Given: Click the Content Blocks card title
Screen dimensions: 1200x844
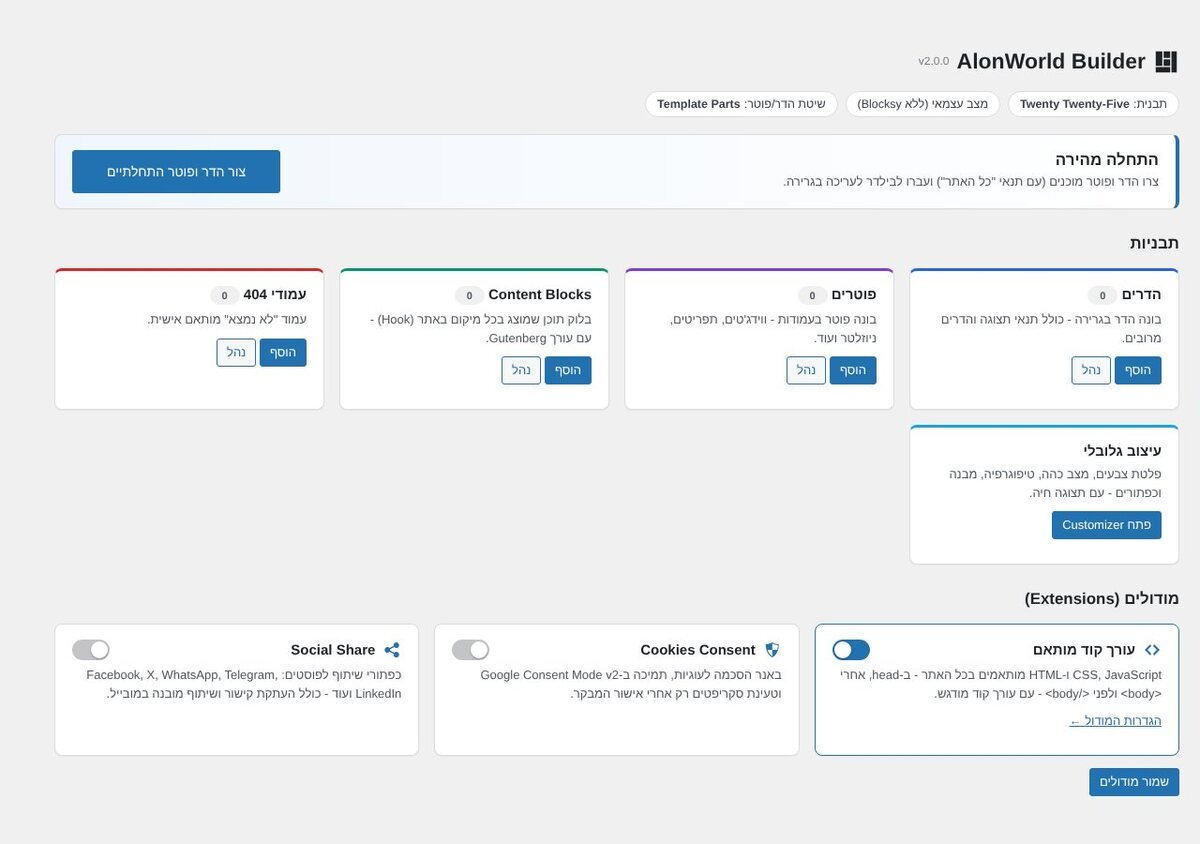Looking at the screenshot, I should pos(540,295).
